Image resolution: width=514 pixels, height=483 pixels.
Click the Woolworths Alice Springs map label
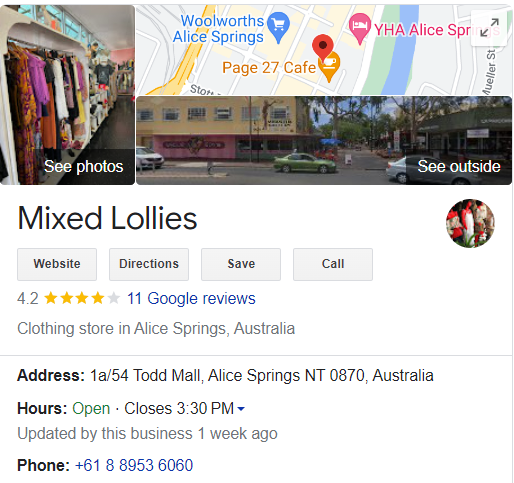pyautogui.click(x=219, y=29)
